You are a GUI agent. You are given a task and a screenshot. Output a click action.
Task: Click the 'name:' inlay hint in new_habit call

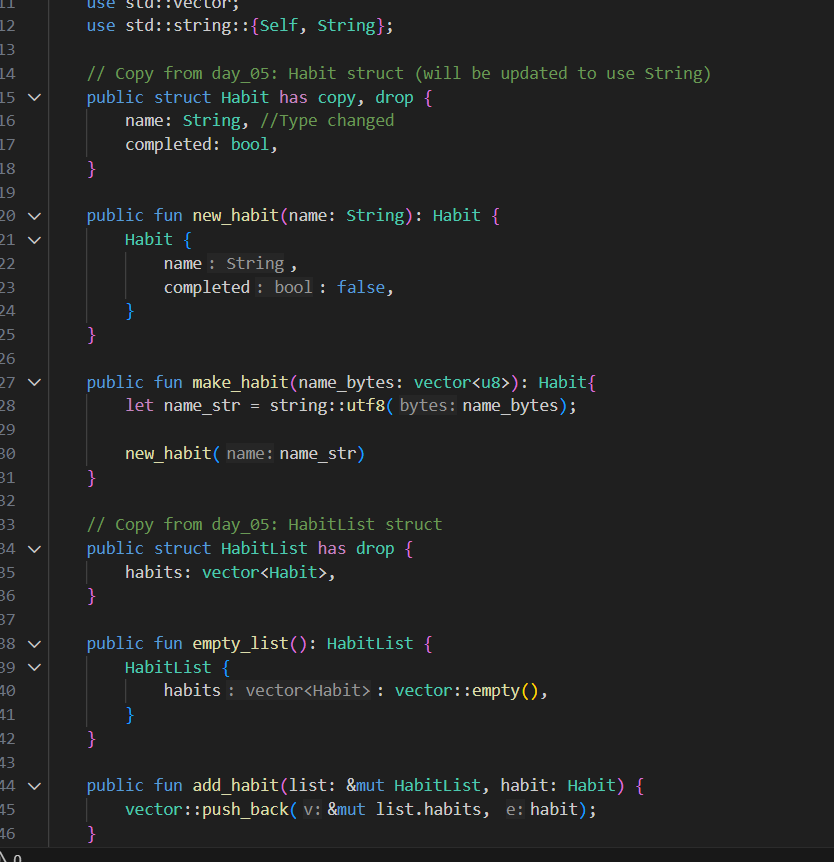[x=250, y=454]
